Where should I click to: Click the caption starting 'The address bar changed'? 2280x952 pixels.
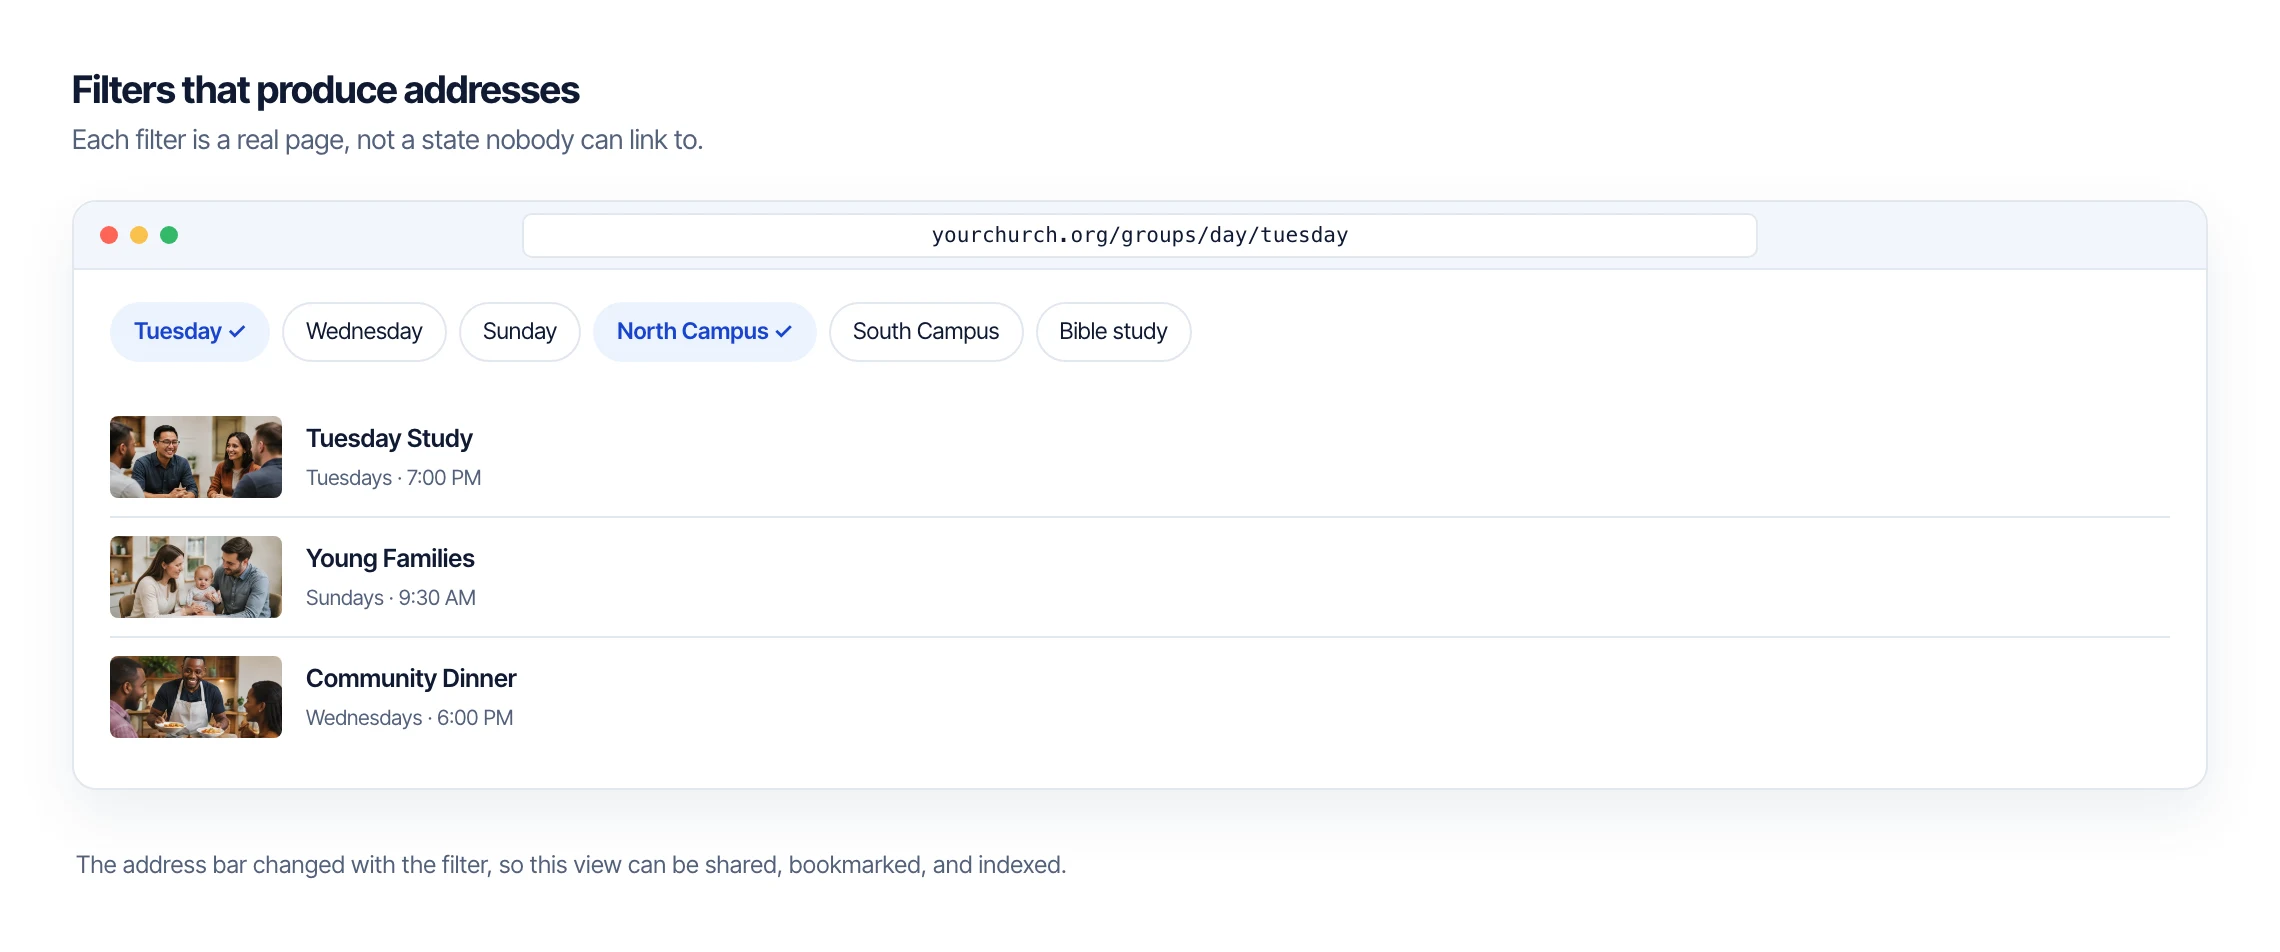[x=571, y=865]
